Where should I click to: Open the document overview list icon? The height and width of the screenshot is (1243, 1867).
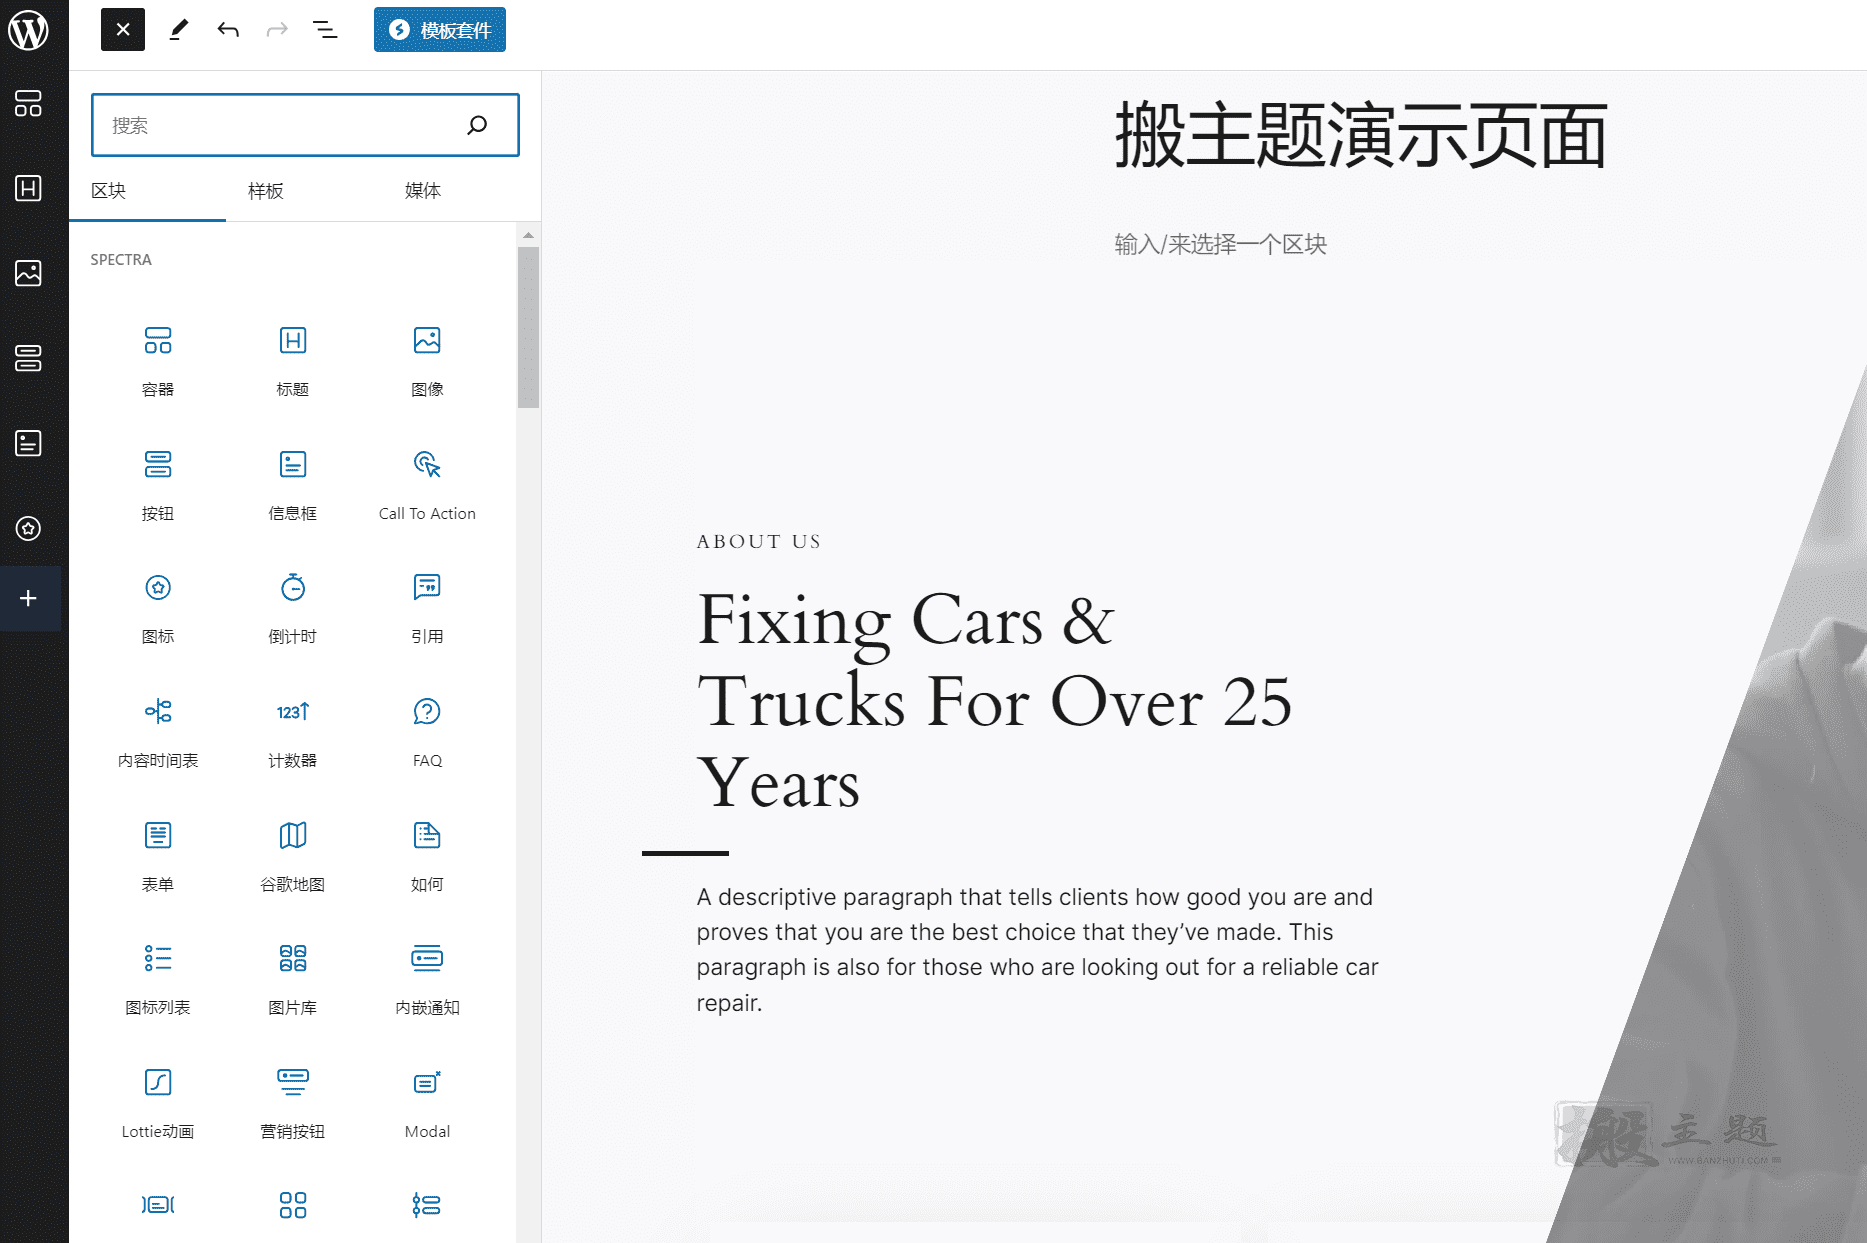coord(325,30)
